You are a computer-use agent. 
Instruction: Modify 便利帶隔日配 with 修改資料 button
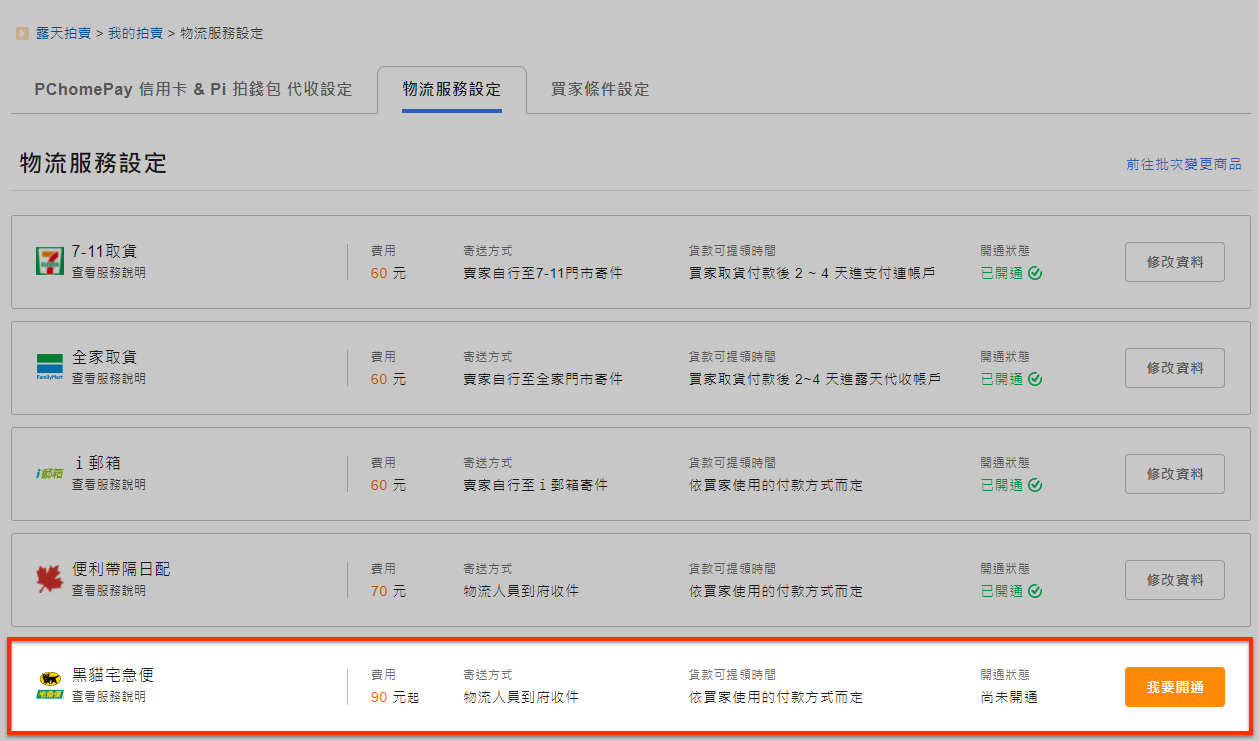[1174, 580]
